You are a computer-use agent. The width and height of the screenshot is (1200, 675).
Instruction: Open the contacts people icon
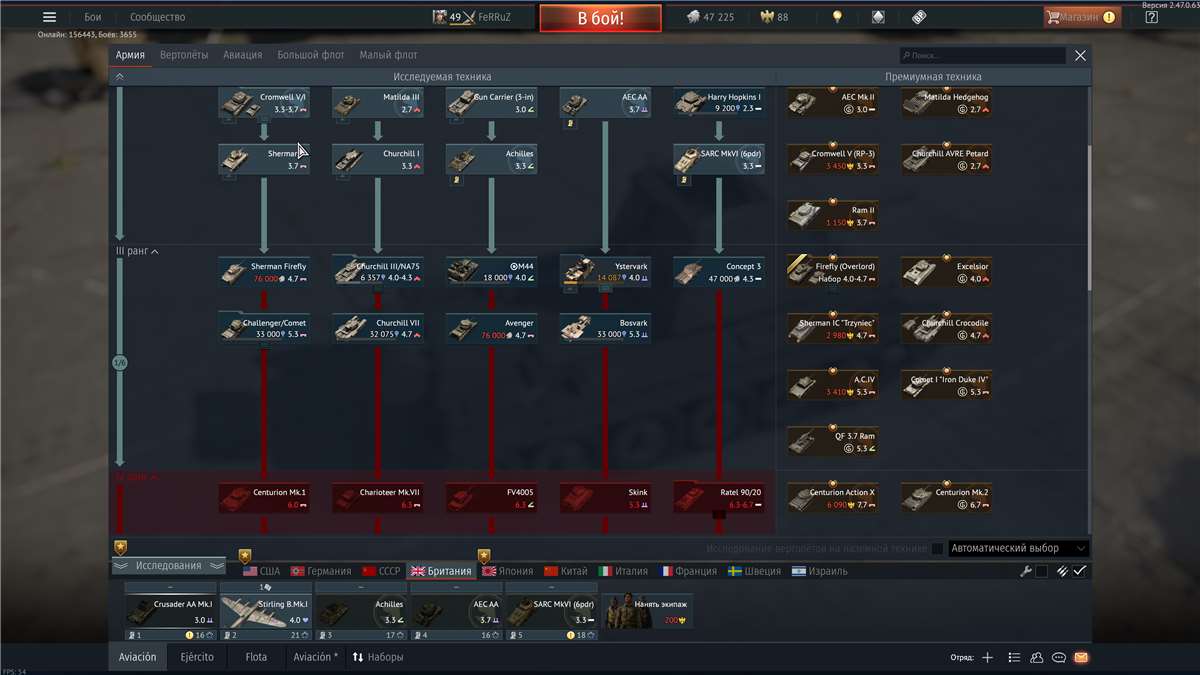click(x=1036, y=658)
